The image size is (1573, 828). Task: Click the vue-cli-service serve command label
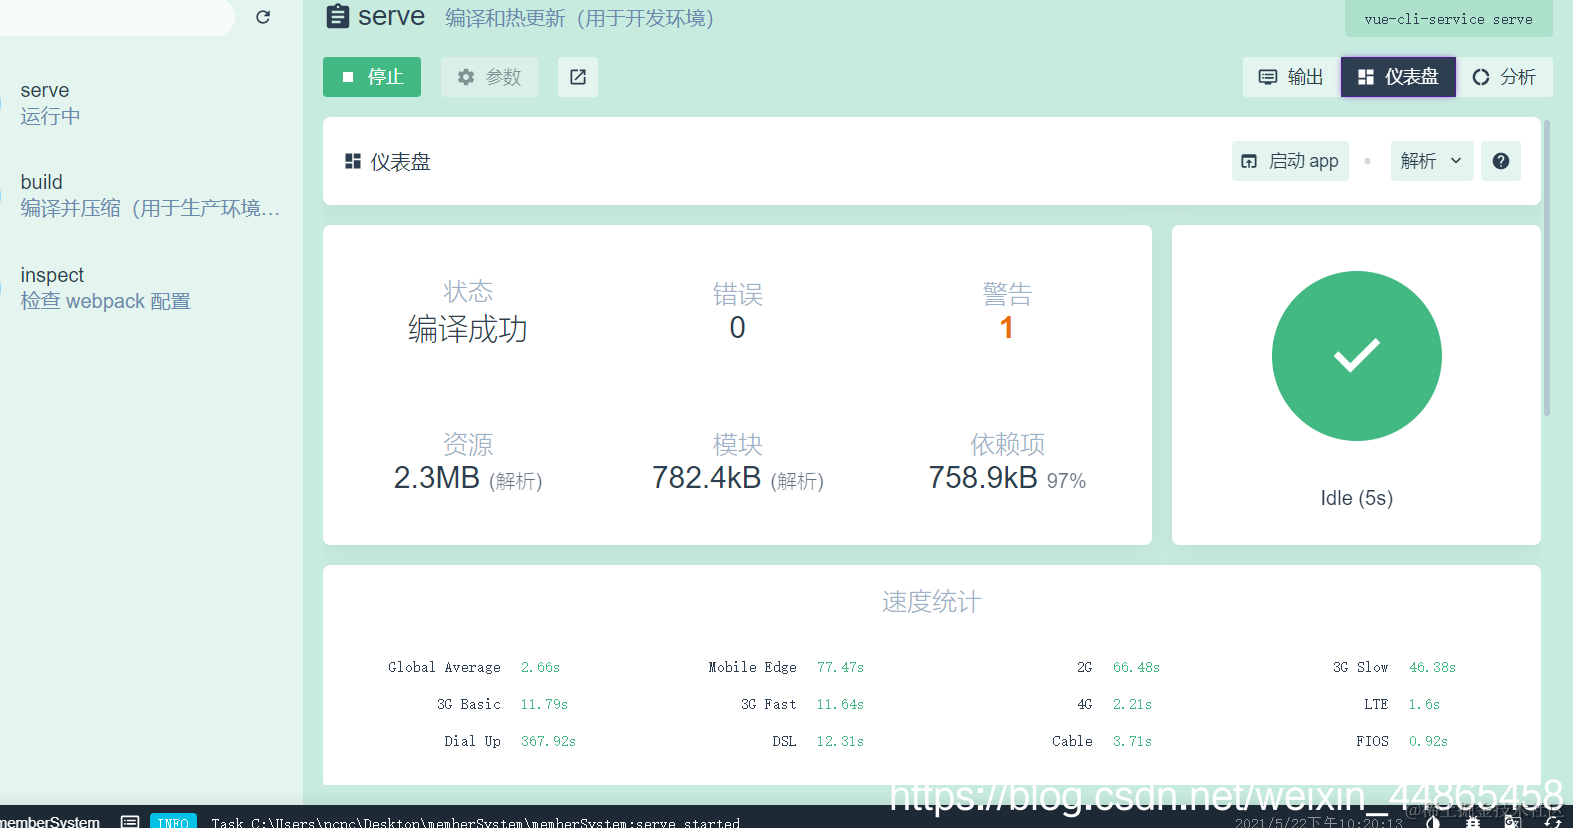(x=1448, y=18)
